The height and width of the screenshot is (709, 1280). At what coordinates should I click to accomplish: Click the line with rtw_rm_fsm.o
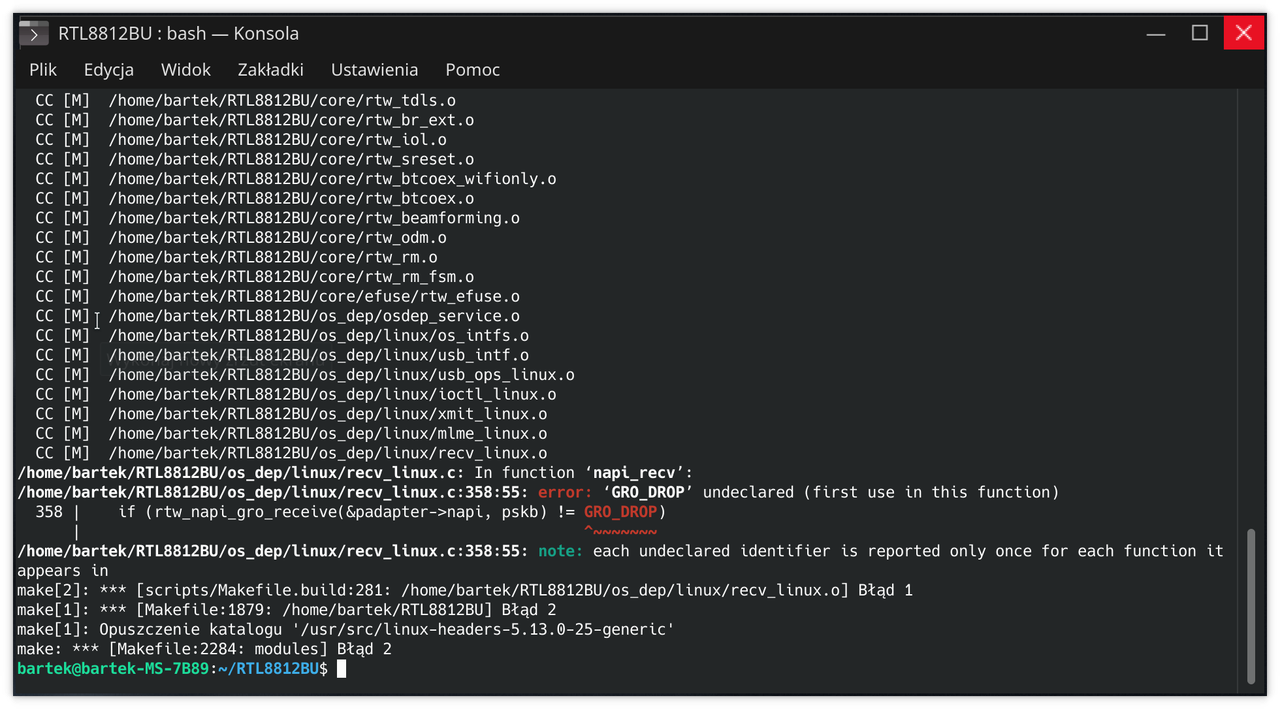tap(255, 277)
